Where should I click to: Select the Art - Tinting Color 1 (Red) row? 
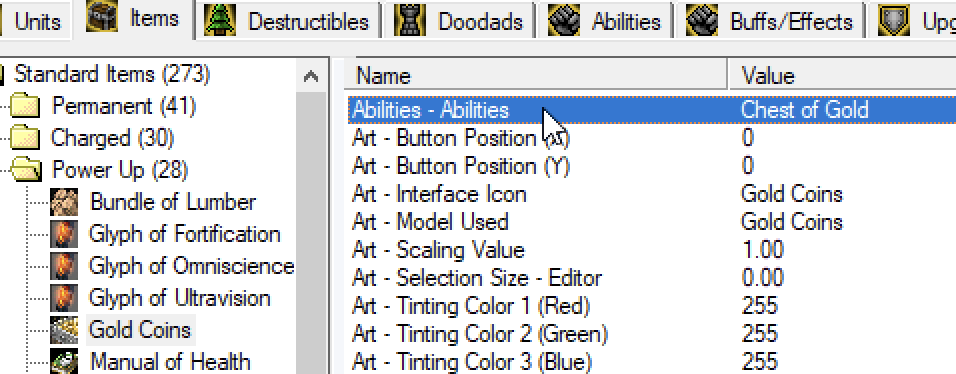652,306
